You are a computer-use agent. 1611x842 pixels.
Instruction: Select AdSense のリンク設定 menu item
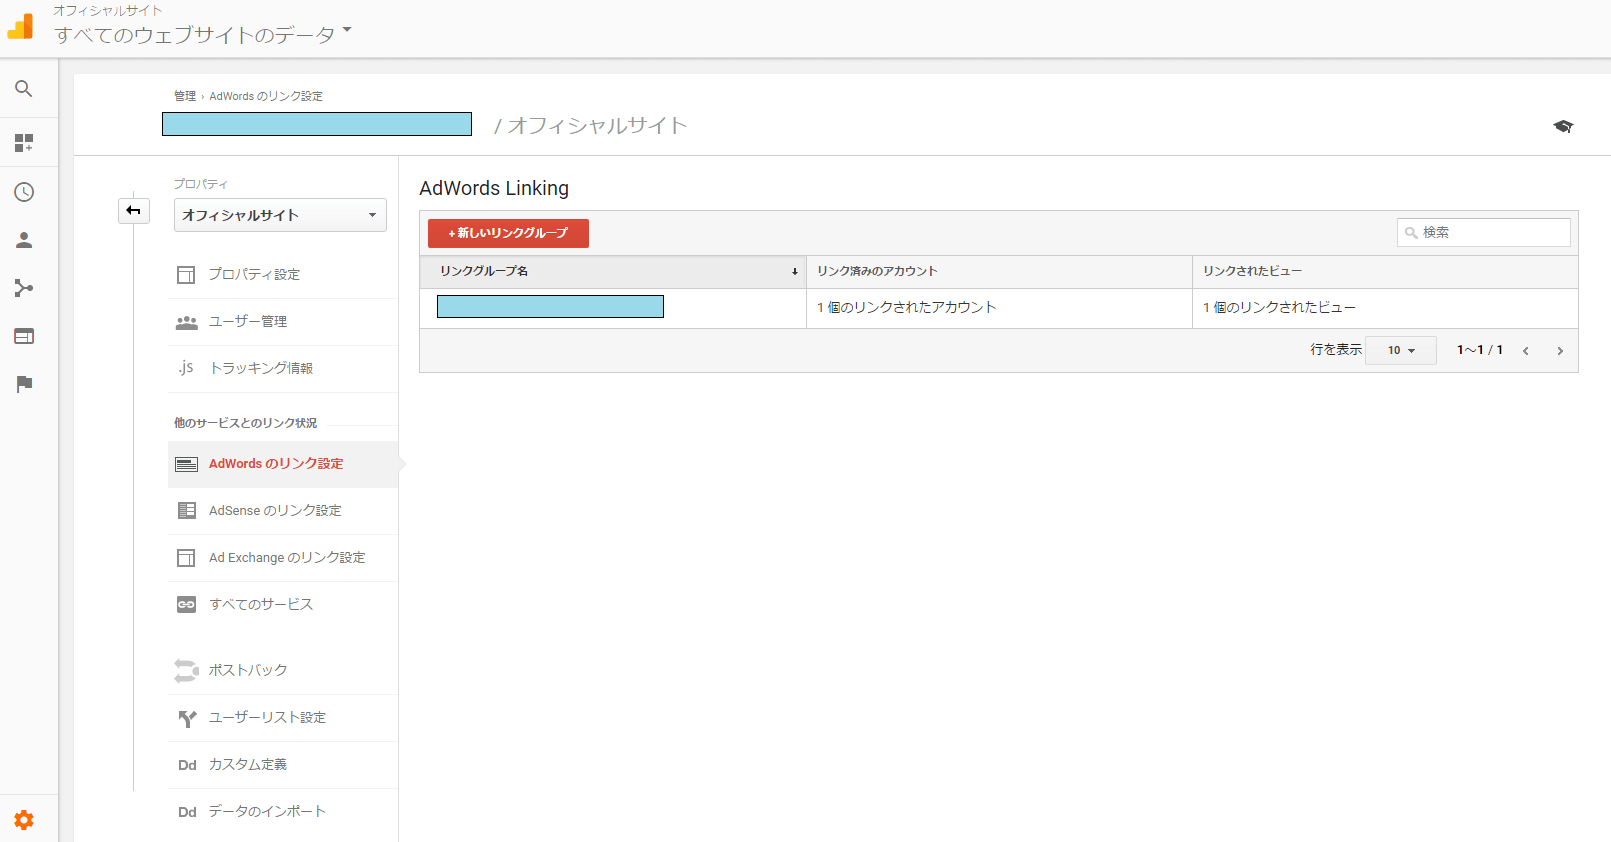click(x=283, y=511)
